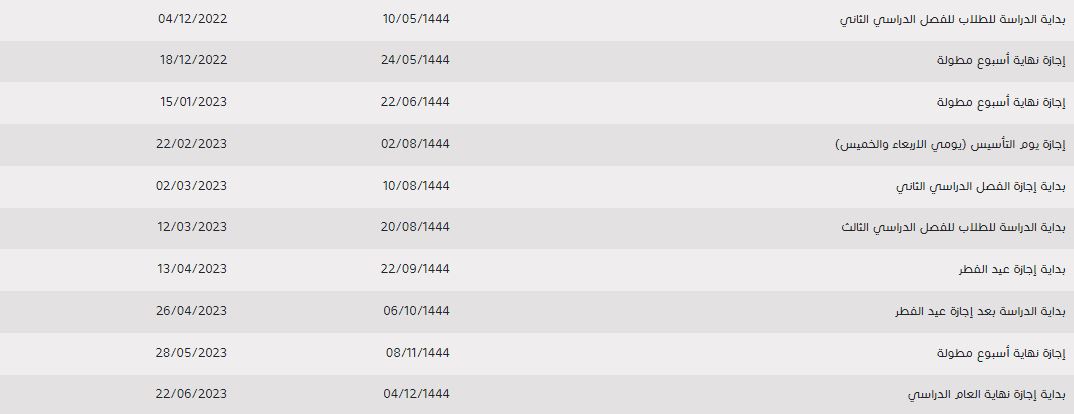Select the Hijri date 10/05/1444
1074x414 pixels.
pyautogui.click(x=416, y=19)
